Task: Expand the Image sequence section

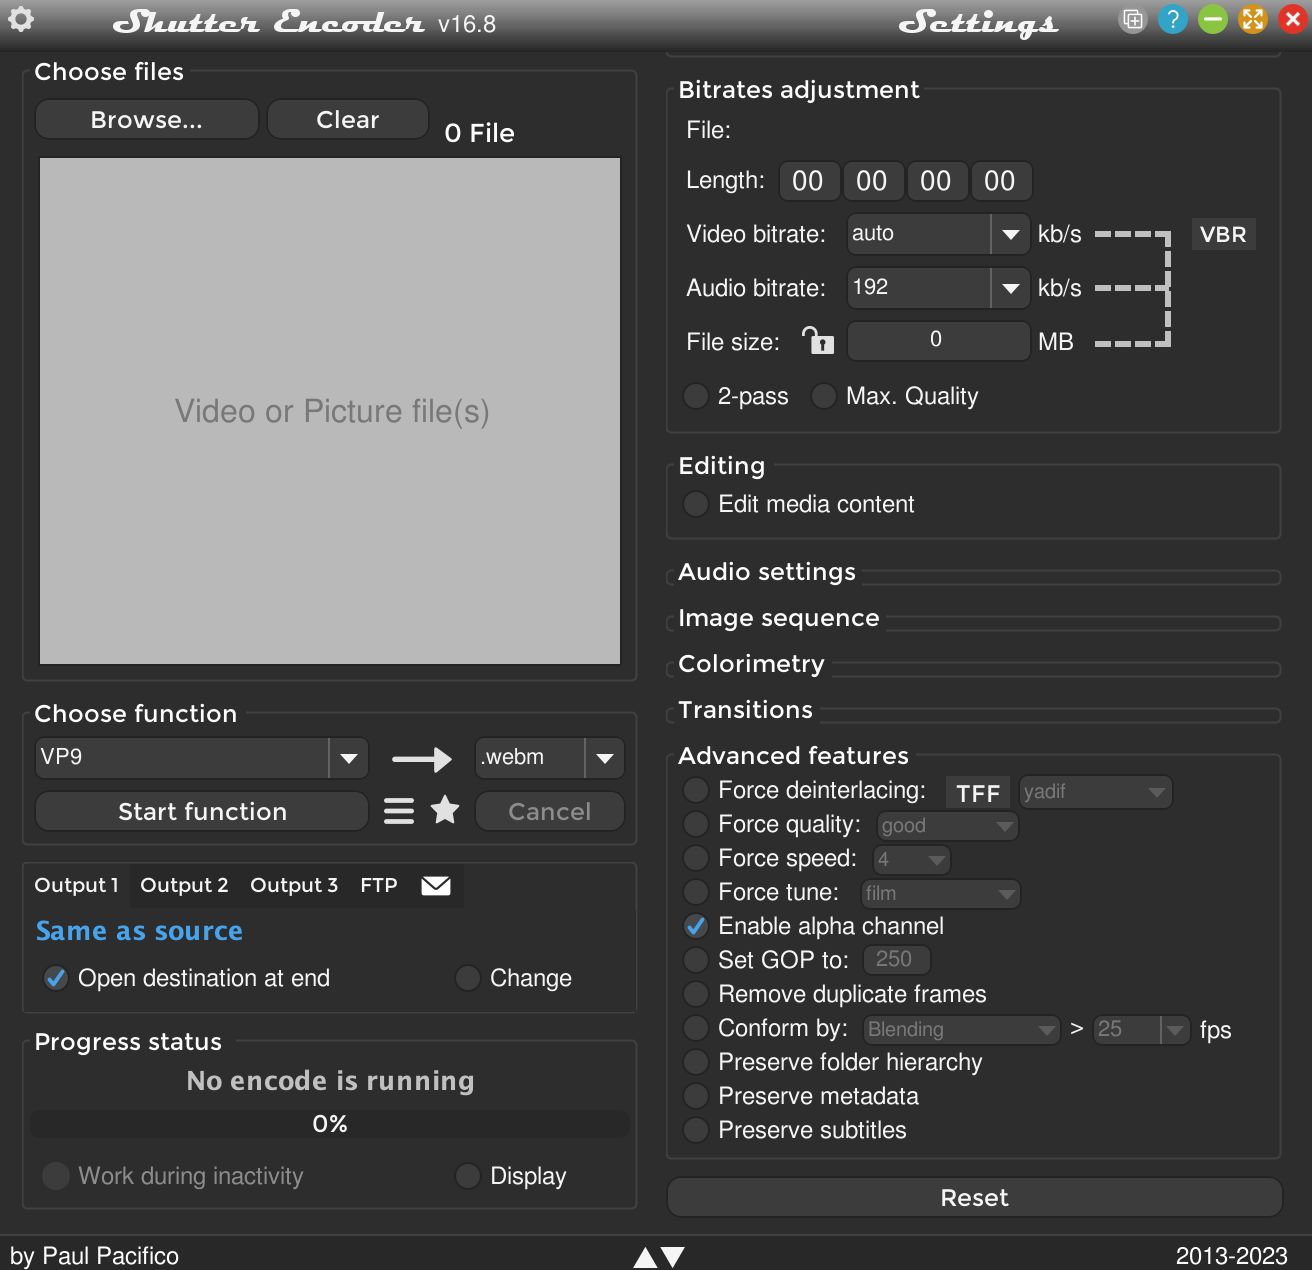Action: point(779,618)
